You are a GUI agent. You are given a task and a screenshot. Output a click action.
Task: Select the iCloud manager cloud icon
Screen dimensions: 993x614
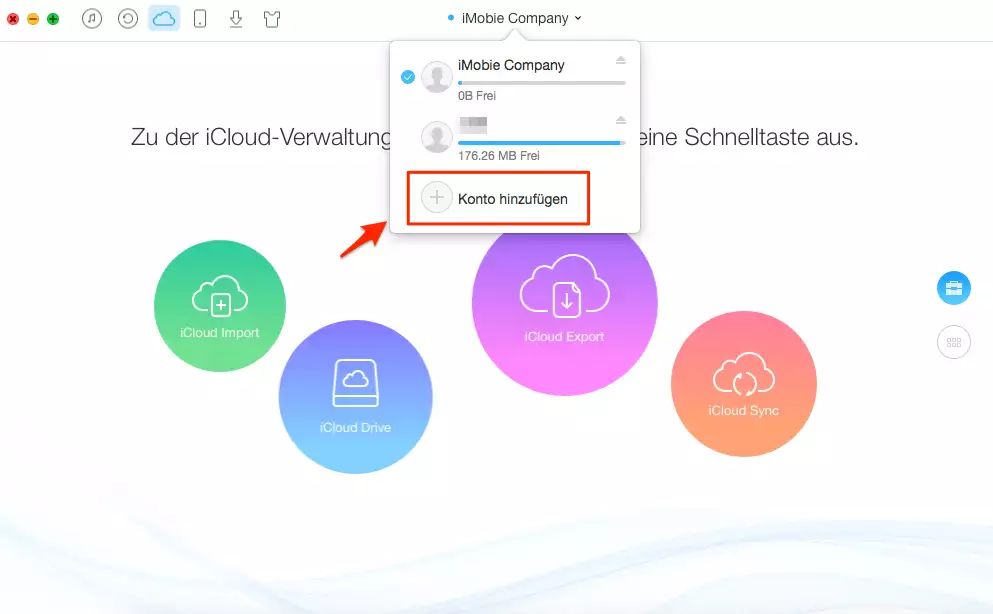coord(164,18)
